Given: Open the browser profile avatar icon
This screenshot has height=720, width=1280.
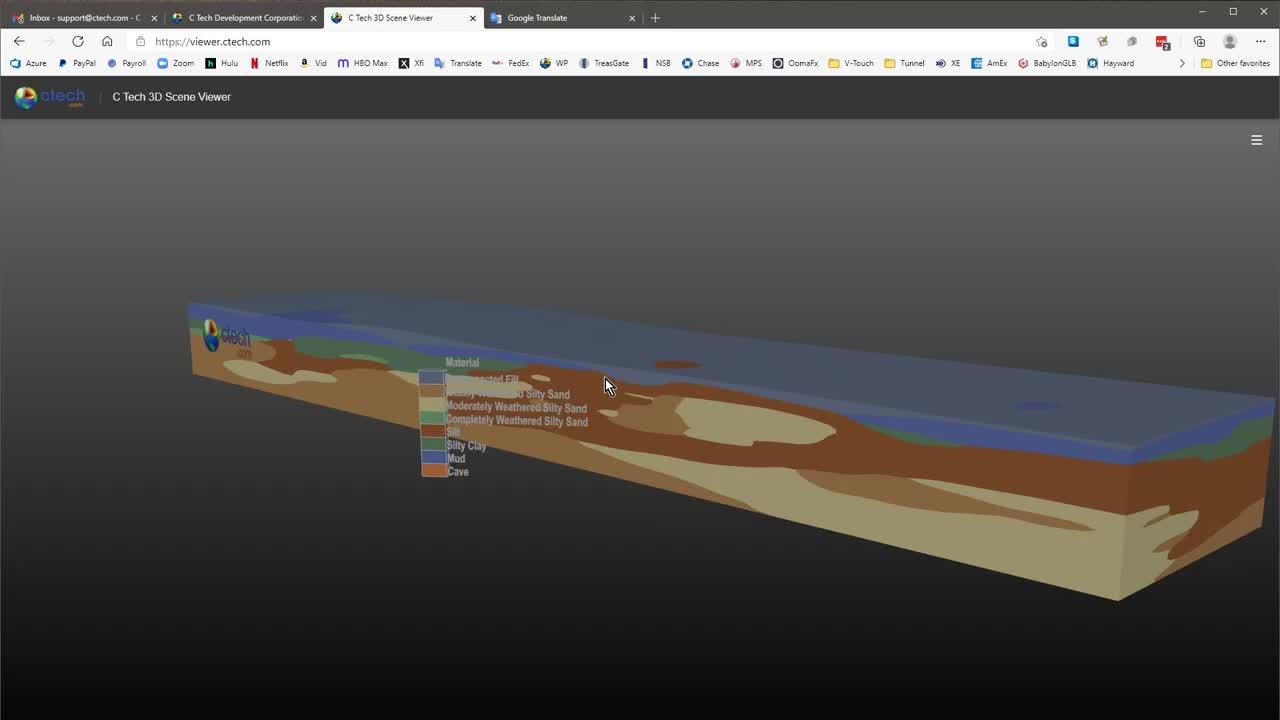Looking at the screenshot, I should point(1230,42).
